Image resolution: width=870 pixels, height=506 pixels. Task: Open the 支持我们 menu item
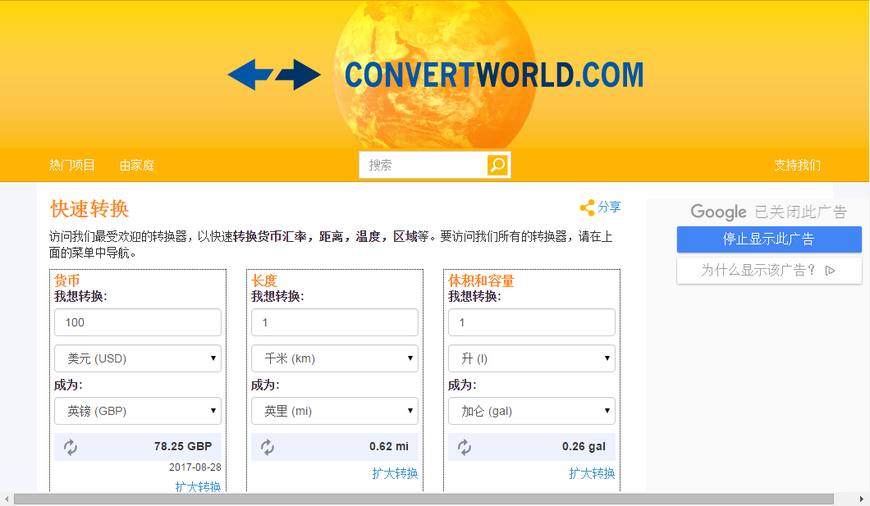pyautogui.click(x=797, y=165)
